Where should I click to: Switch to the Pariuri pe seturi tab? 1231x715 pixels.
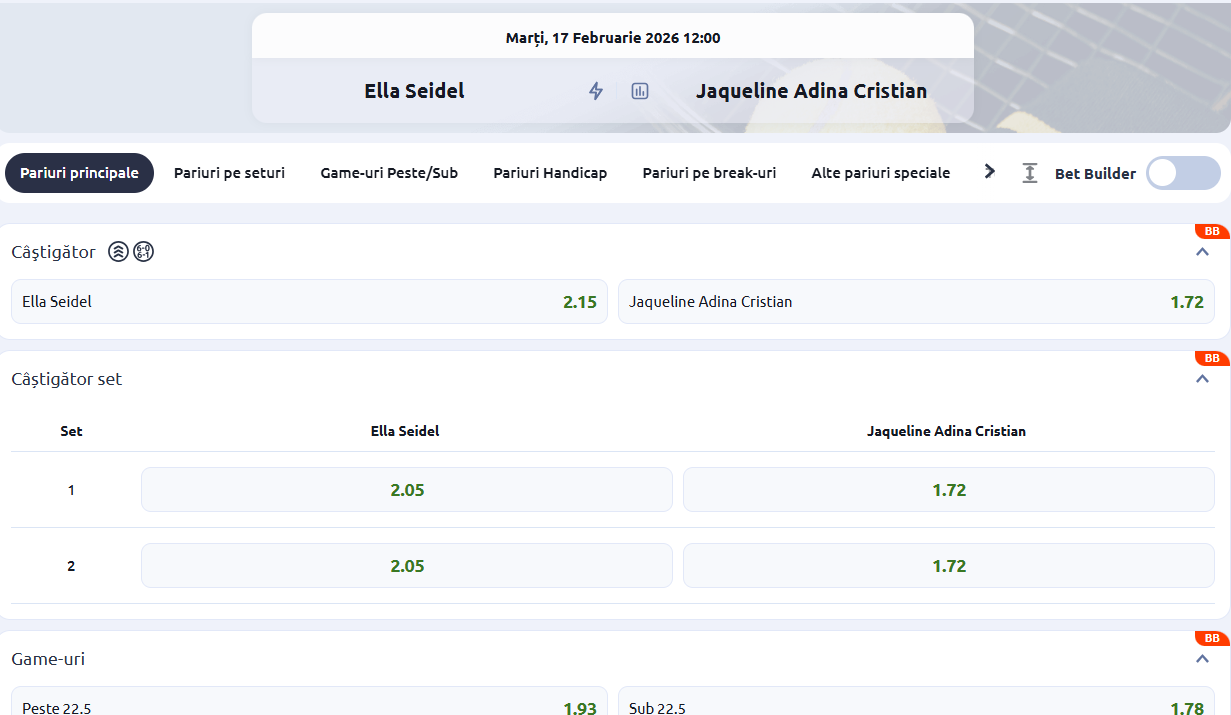pos(229,173)
